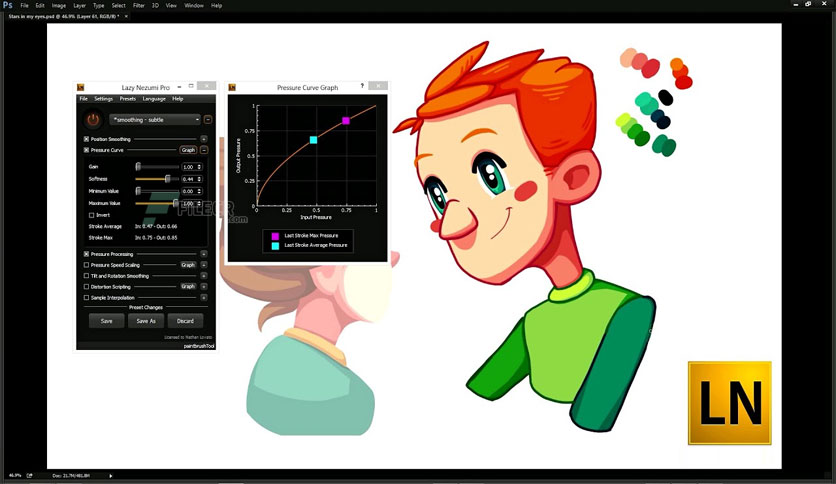
Task: Open the Presets menu in Lazy Nezumi Pro
Action: [127, 99]
